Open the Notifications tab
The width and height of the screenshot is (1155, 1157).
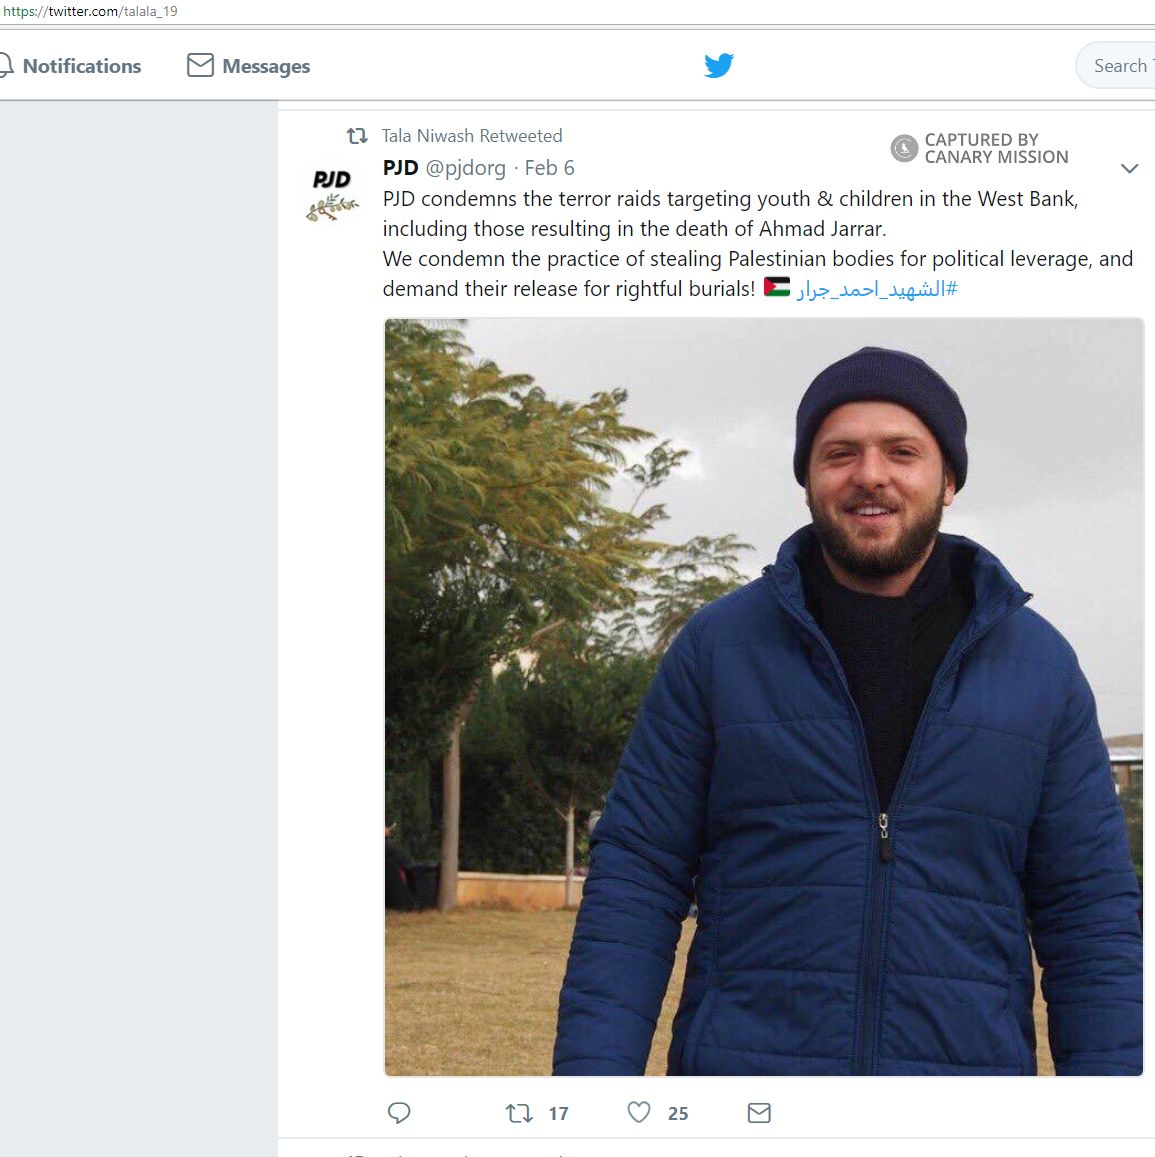[81, 66]
